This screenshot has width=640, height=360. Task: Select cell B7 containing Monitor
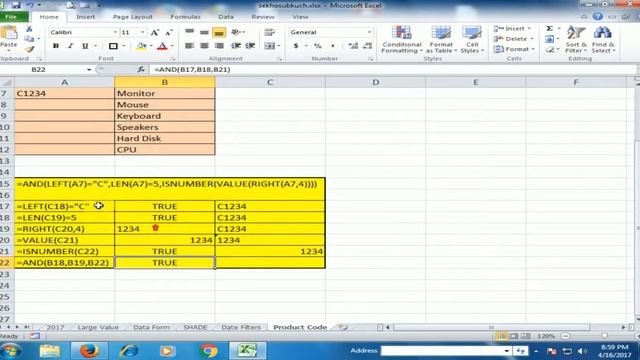(x=164, y=93)
